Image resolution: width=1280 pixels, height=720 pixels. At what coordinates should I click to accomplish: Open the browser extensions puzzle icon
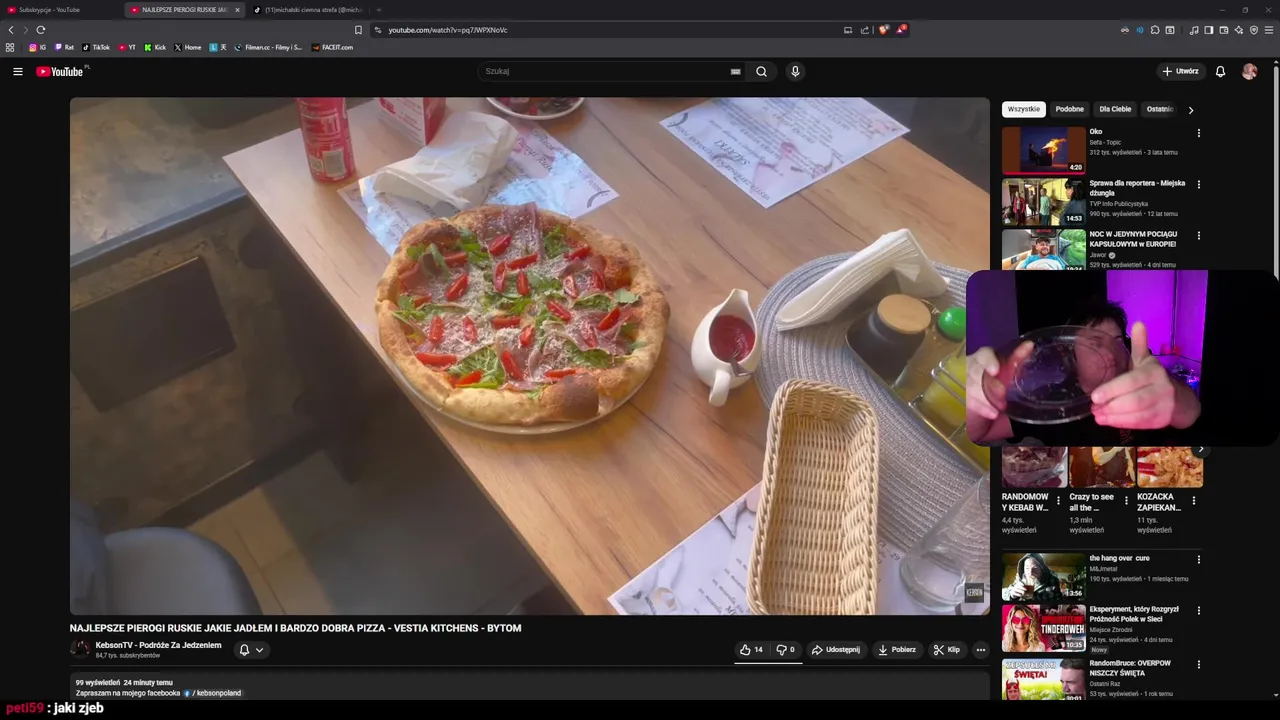click(1155, 30)
